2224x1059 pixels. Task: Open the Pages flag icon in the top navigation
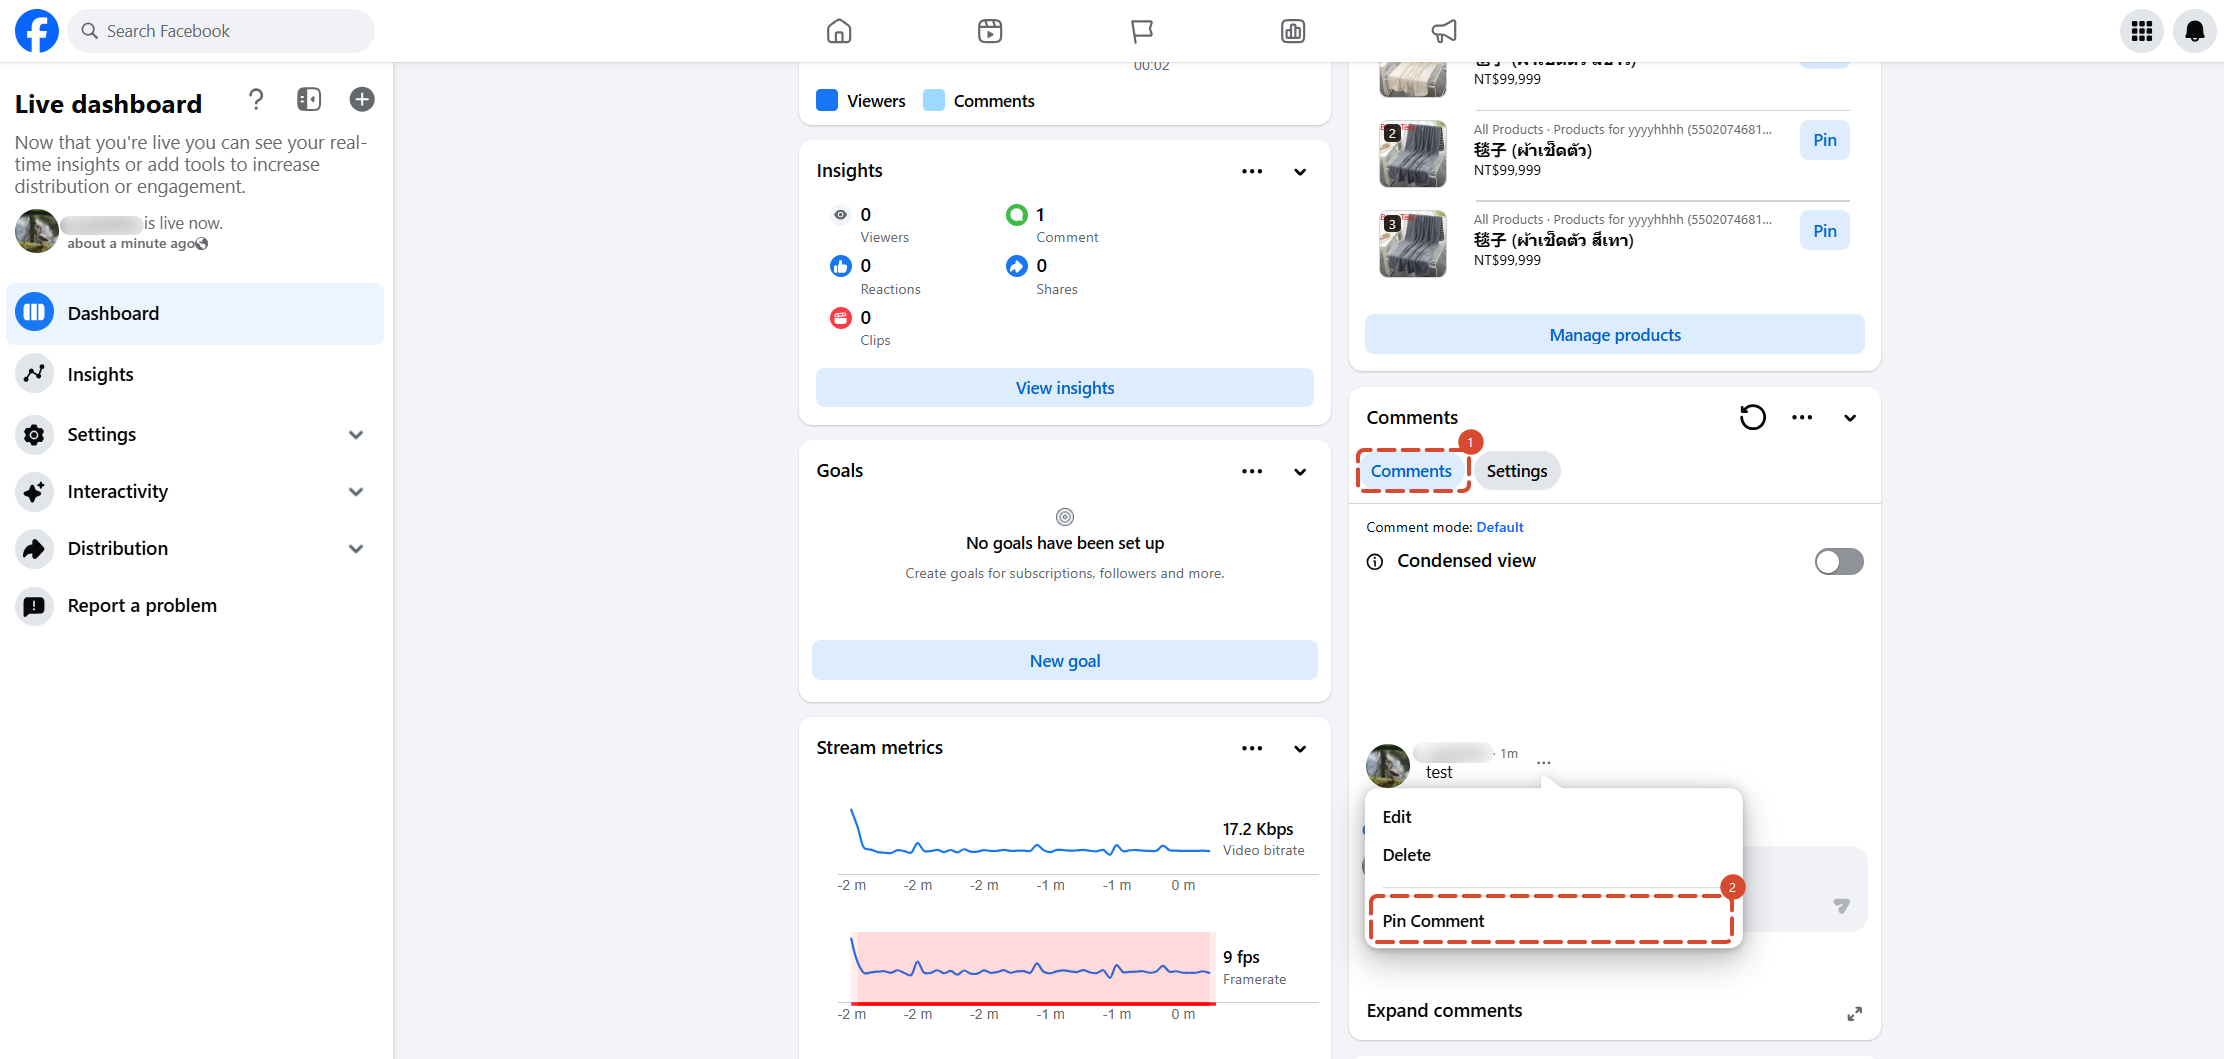pyautogui.click(x=1142, y=31)
